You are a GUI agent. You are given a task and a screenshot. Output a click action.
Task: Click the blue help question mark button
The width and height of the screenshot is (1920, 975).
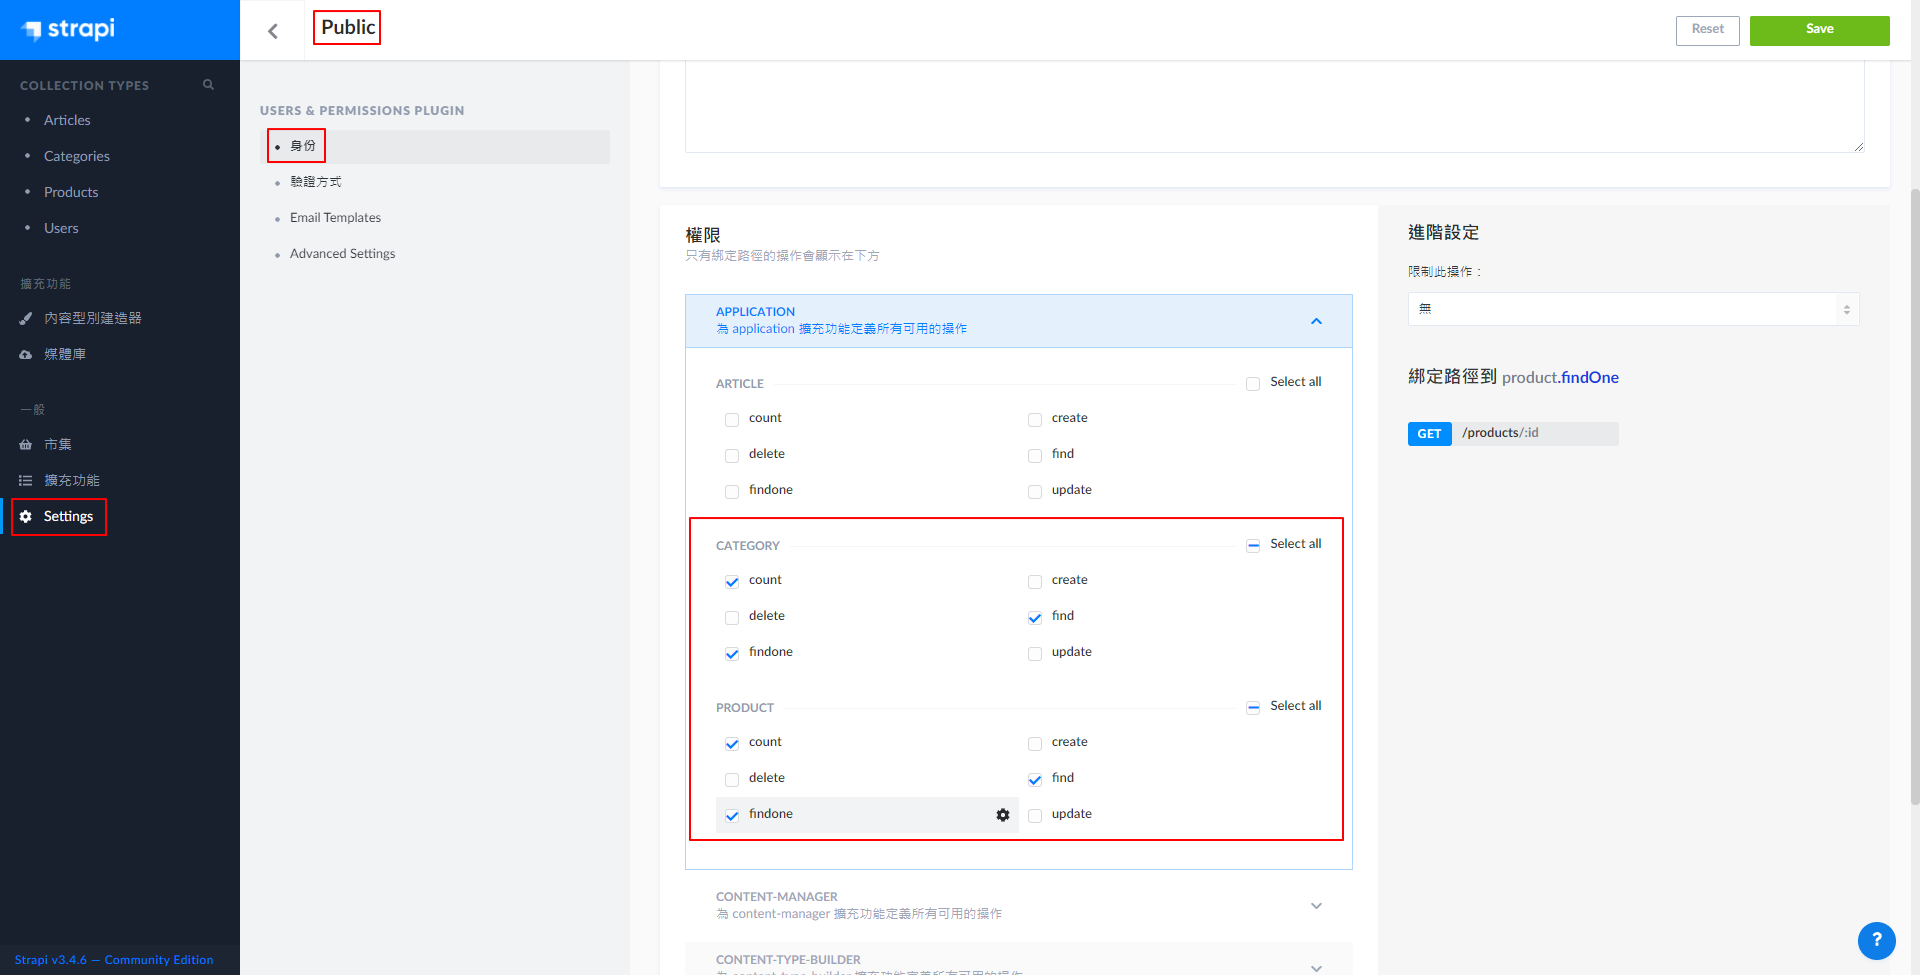point(1876,940)
